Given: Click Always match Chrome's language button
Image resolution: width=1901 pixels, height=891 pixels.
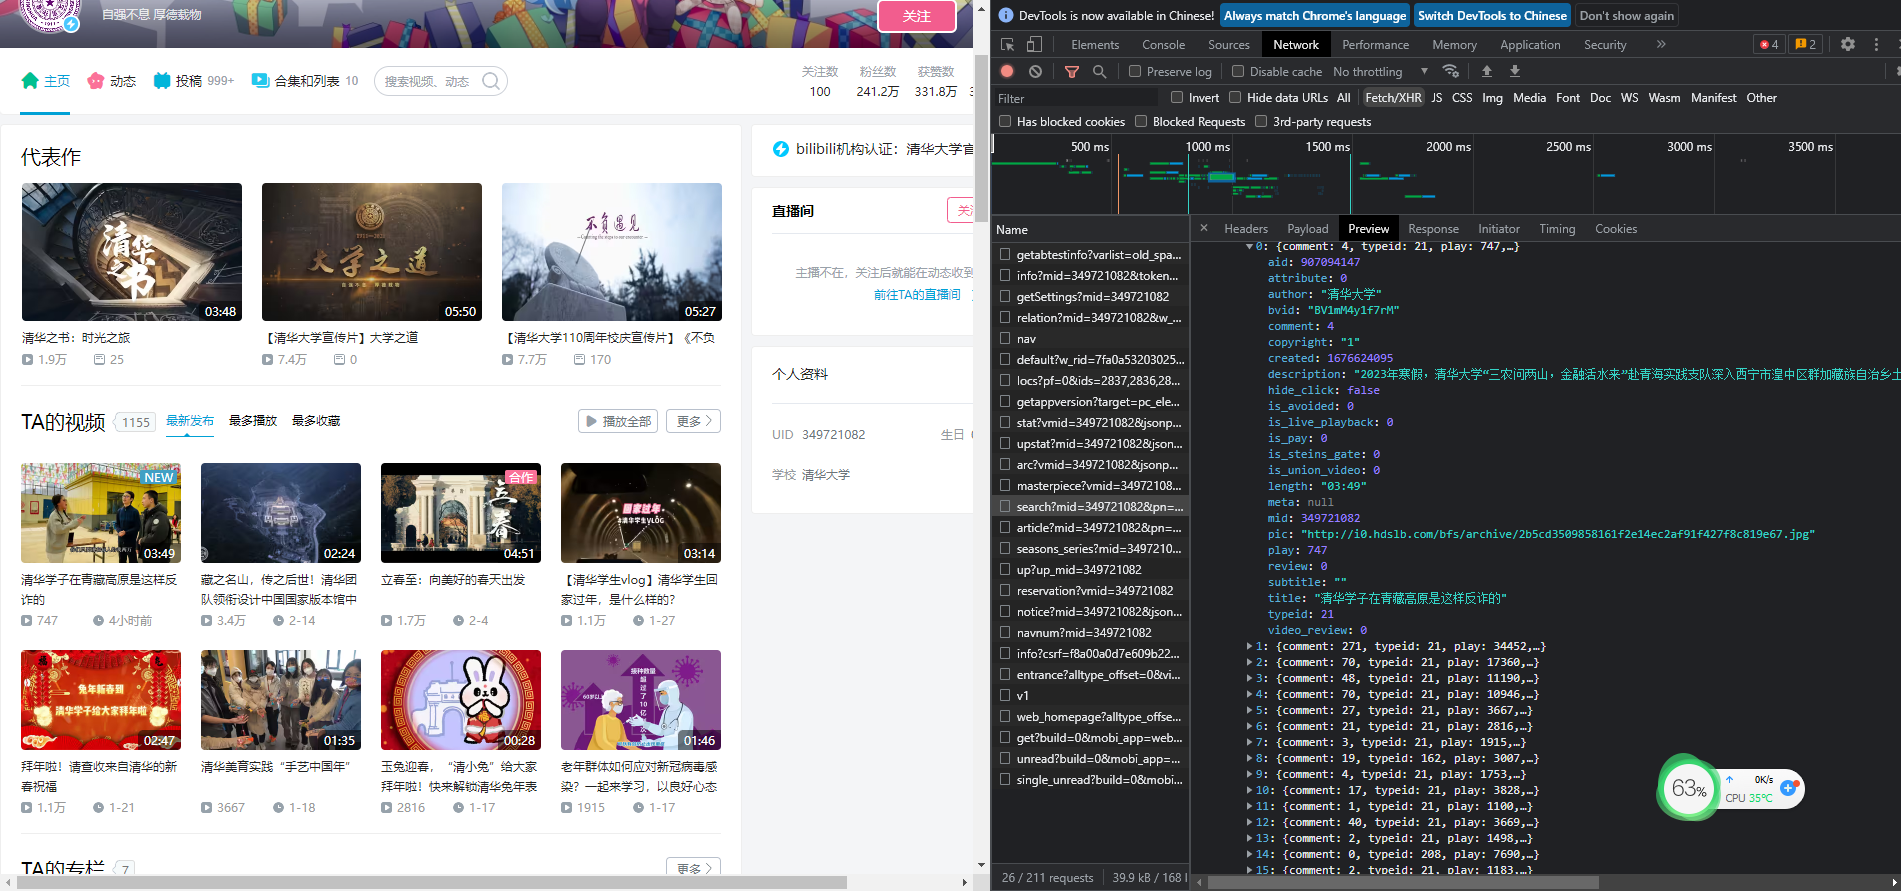Looking at the screenshot, I should (1314, 15).
